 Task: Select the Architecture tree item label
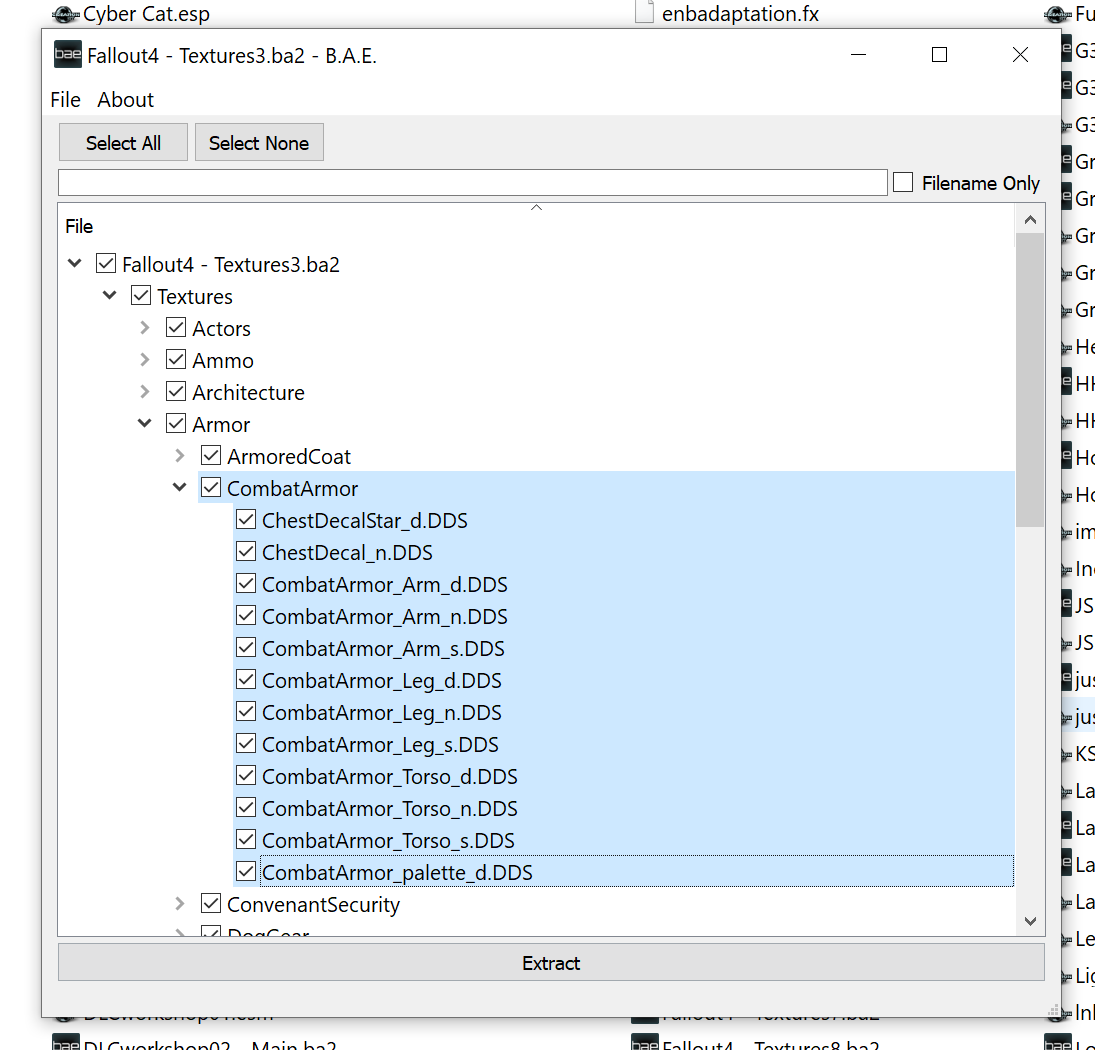click(249, 392)
